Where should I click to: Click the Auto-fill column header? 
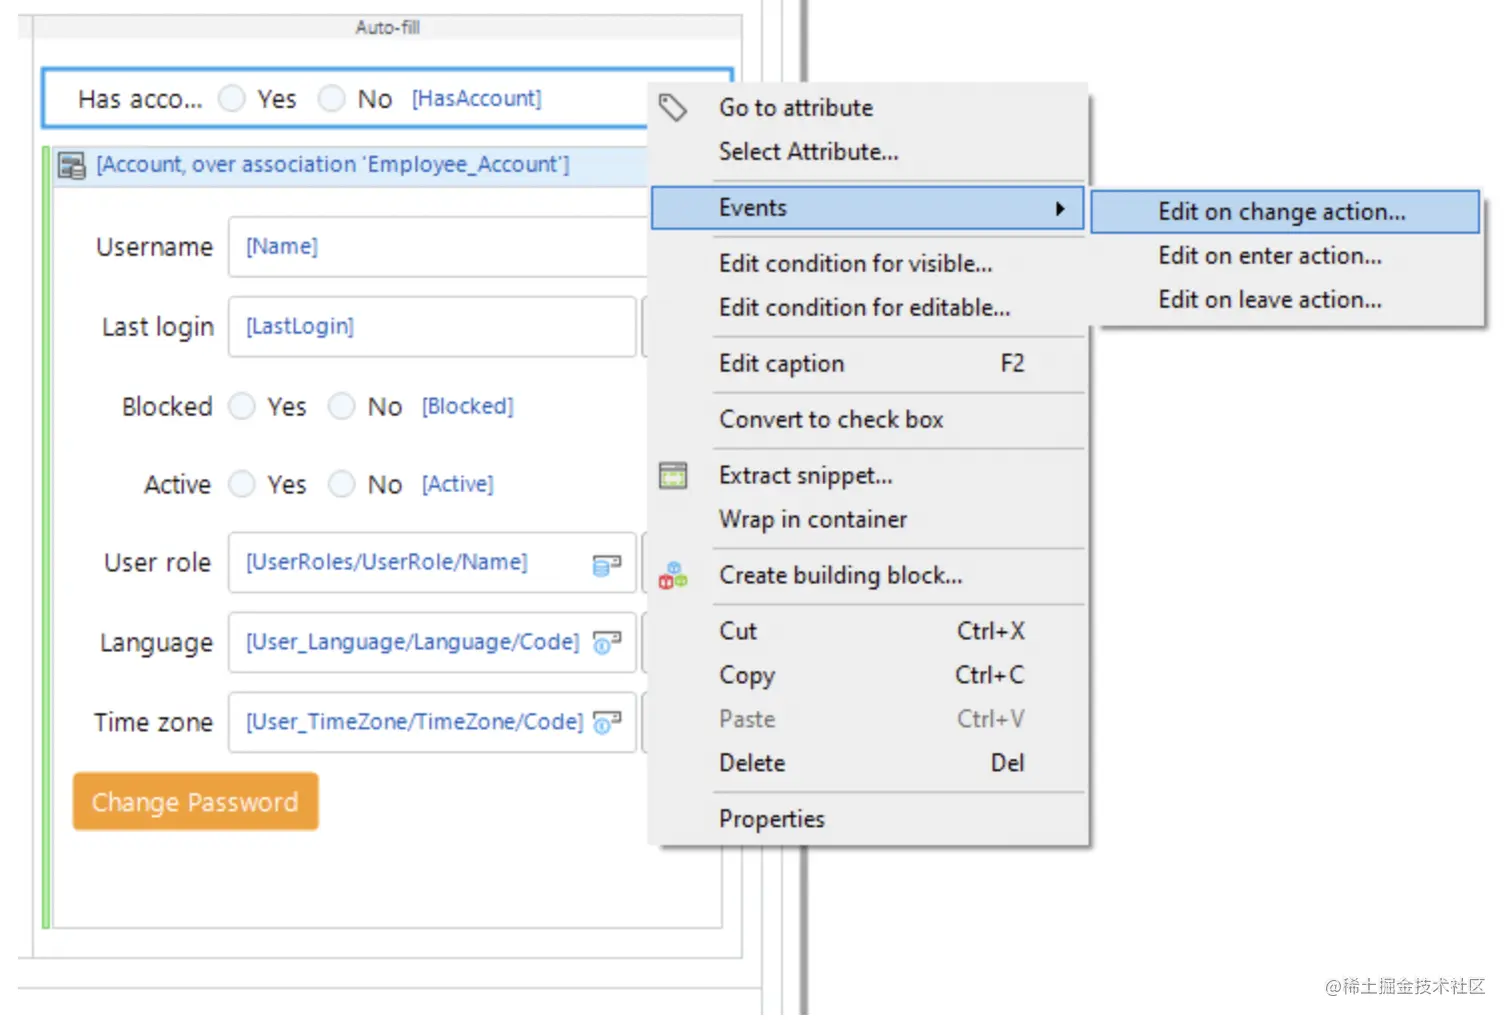click(x=387, y=28)
